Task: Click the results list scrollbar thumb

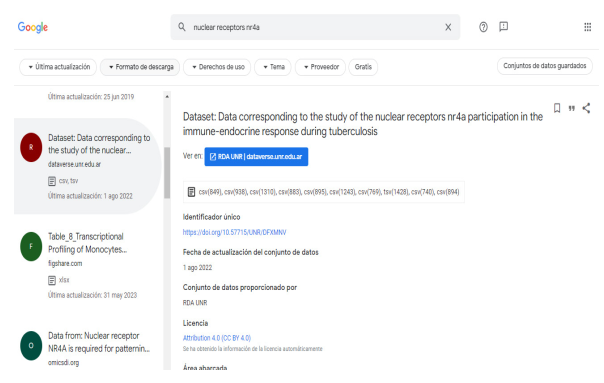Action: pos(167,173)
